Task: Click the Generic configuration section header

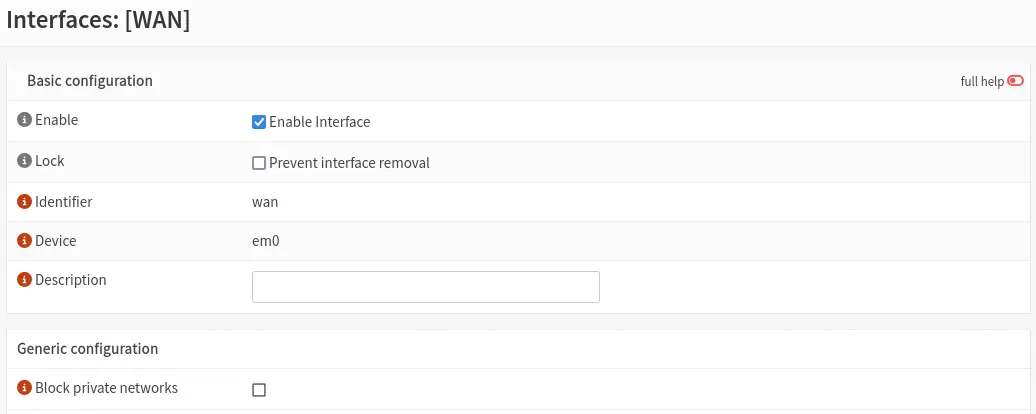Action: [x=87, y=349]
